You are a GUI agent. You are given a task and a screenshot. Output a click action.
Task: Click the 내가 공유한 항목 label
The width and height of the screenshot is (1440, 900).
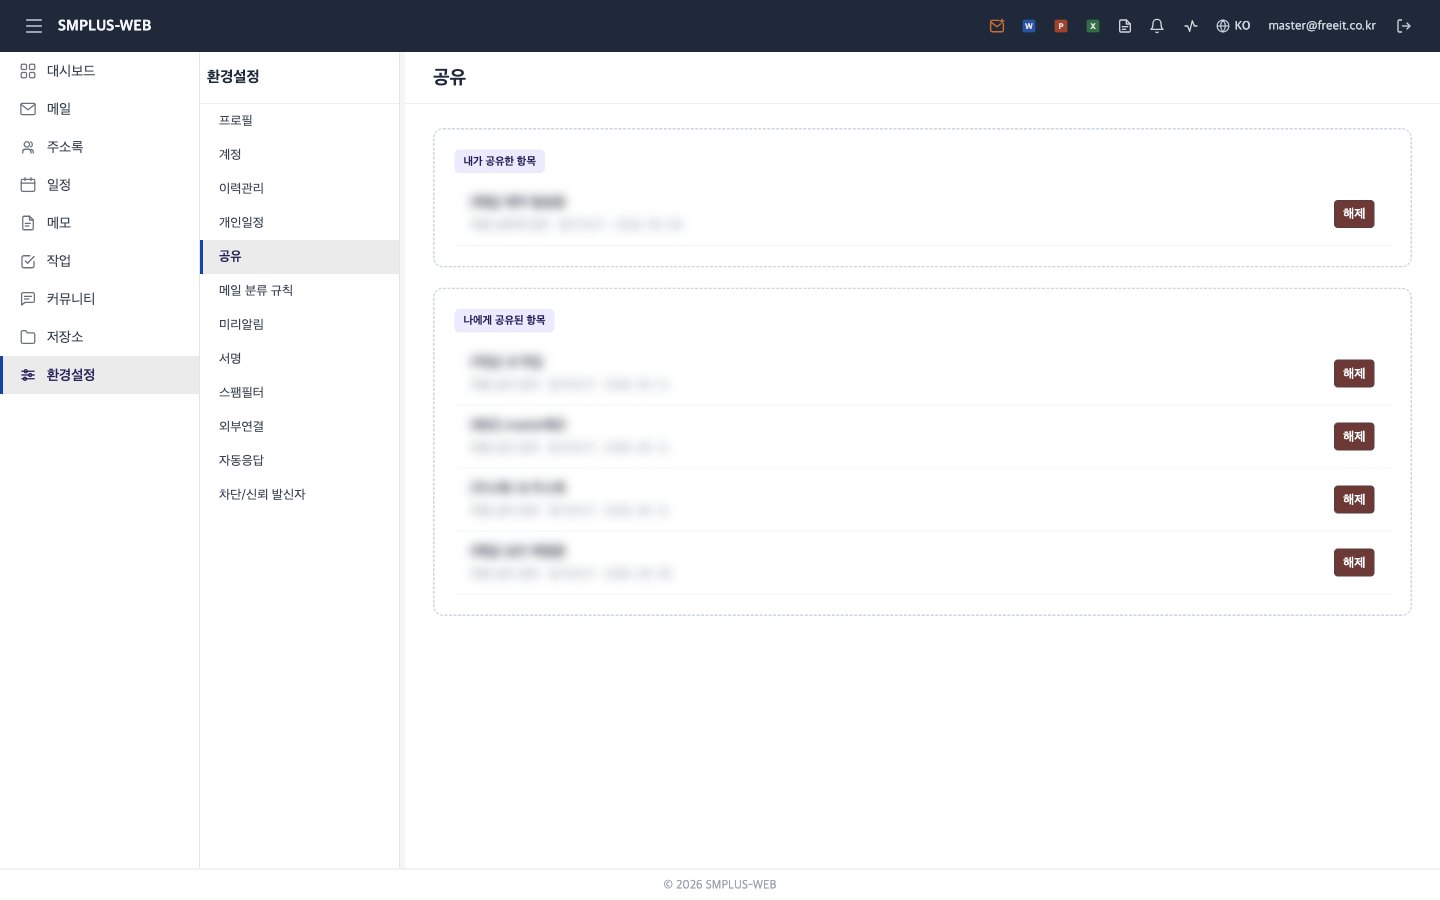click(499, 161)
